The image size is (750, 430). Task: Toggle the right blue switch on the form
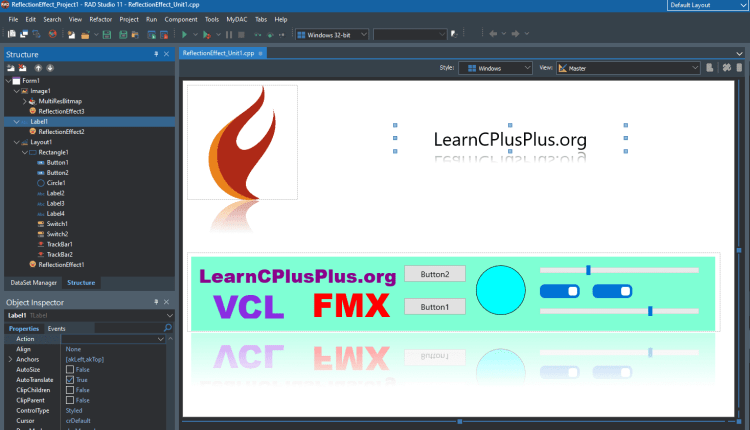[x=612, y=291]
